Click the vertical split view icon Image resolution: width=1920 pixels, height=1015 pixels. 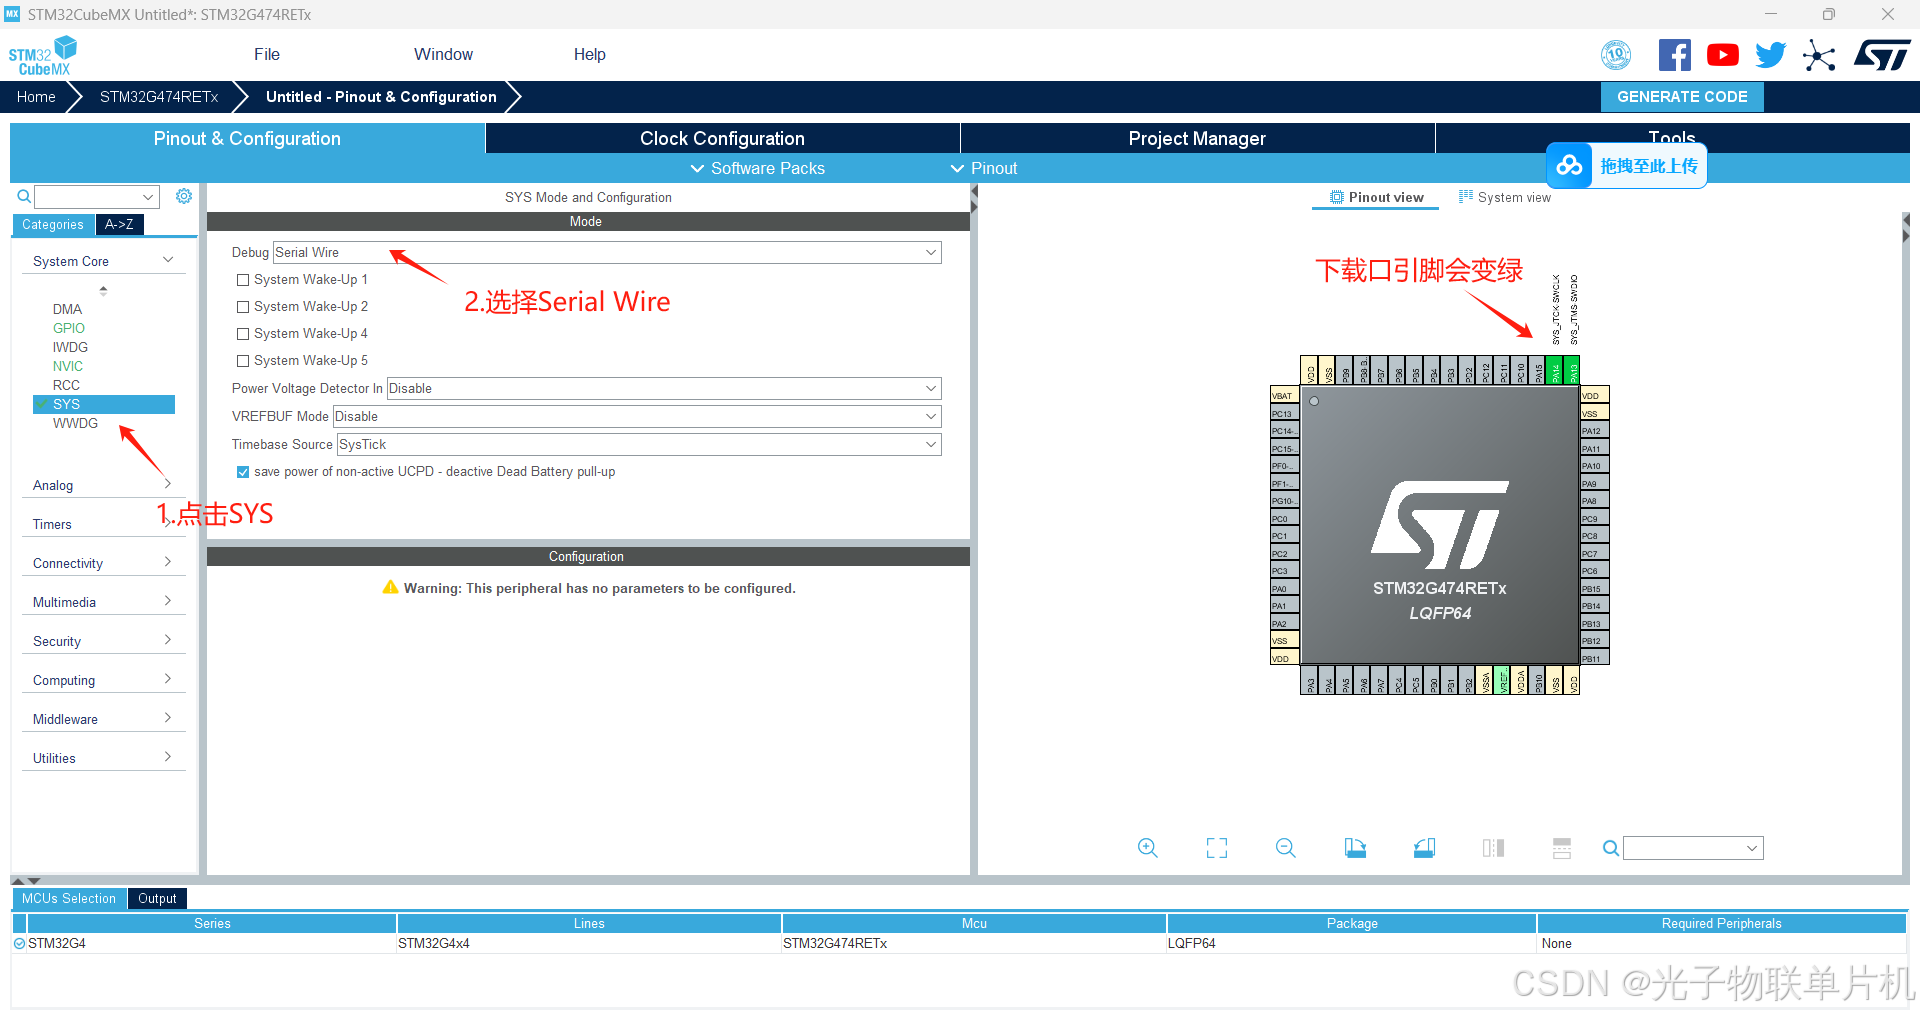[1562, 848]
